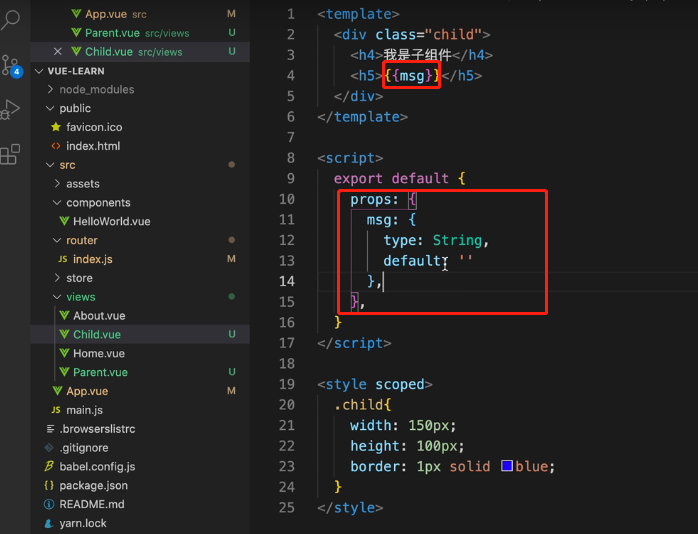This screenshot has width=698, height=534.
Task: Open App.vue in the src tree
Action: (x=140, y=391)
